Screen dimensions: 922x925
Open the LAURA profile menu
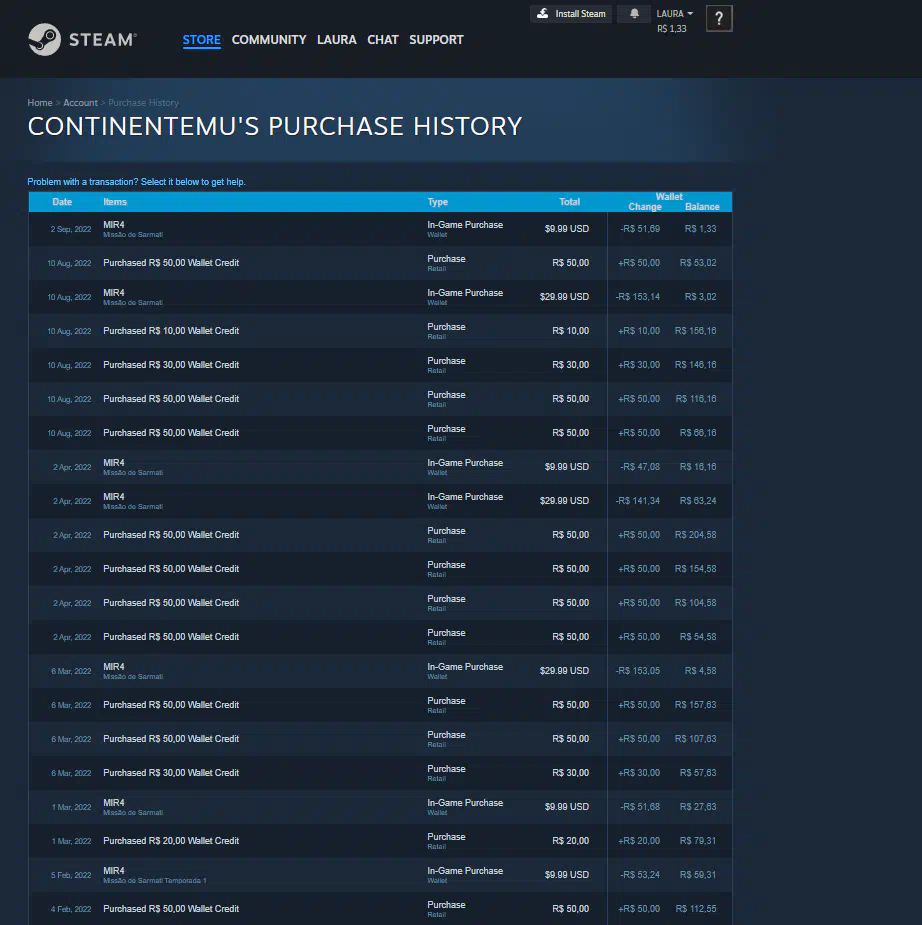coord(336,40)
